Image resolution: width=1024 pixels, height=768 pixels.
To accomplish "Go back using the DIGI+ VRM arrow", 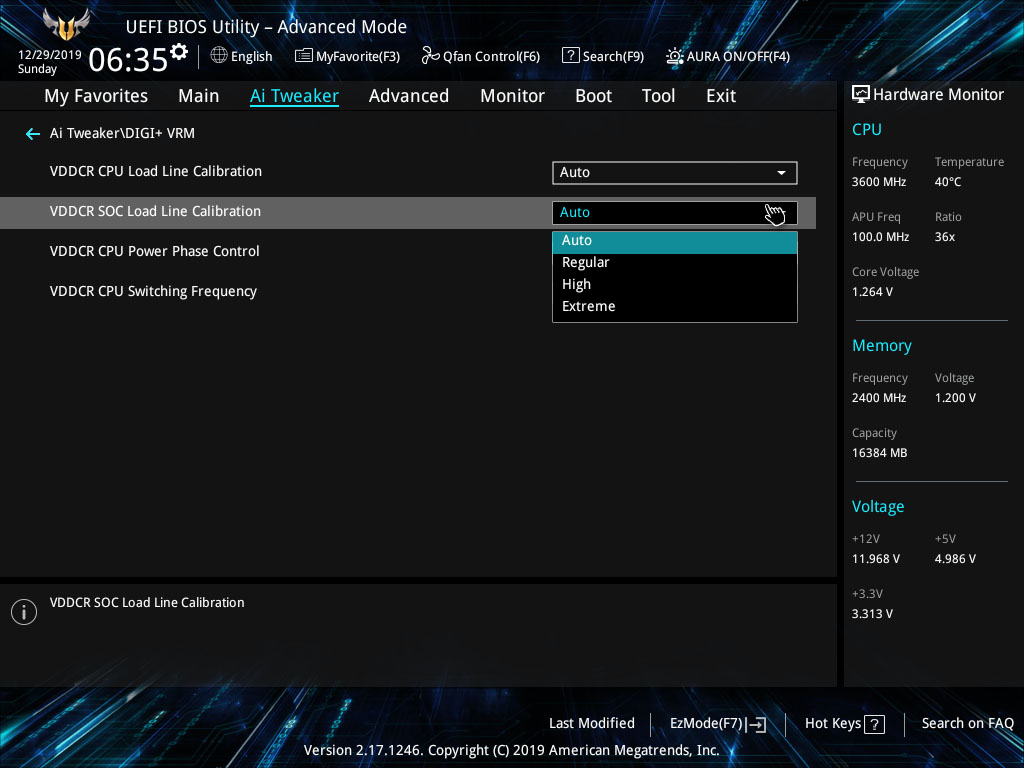I will click(33, 134).
